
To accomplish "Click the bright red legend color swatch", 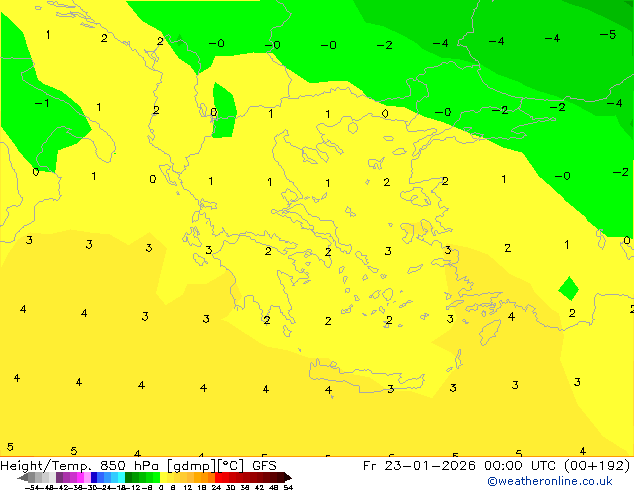I will [x=218, y=477].
